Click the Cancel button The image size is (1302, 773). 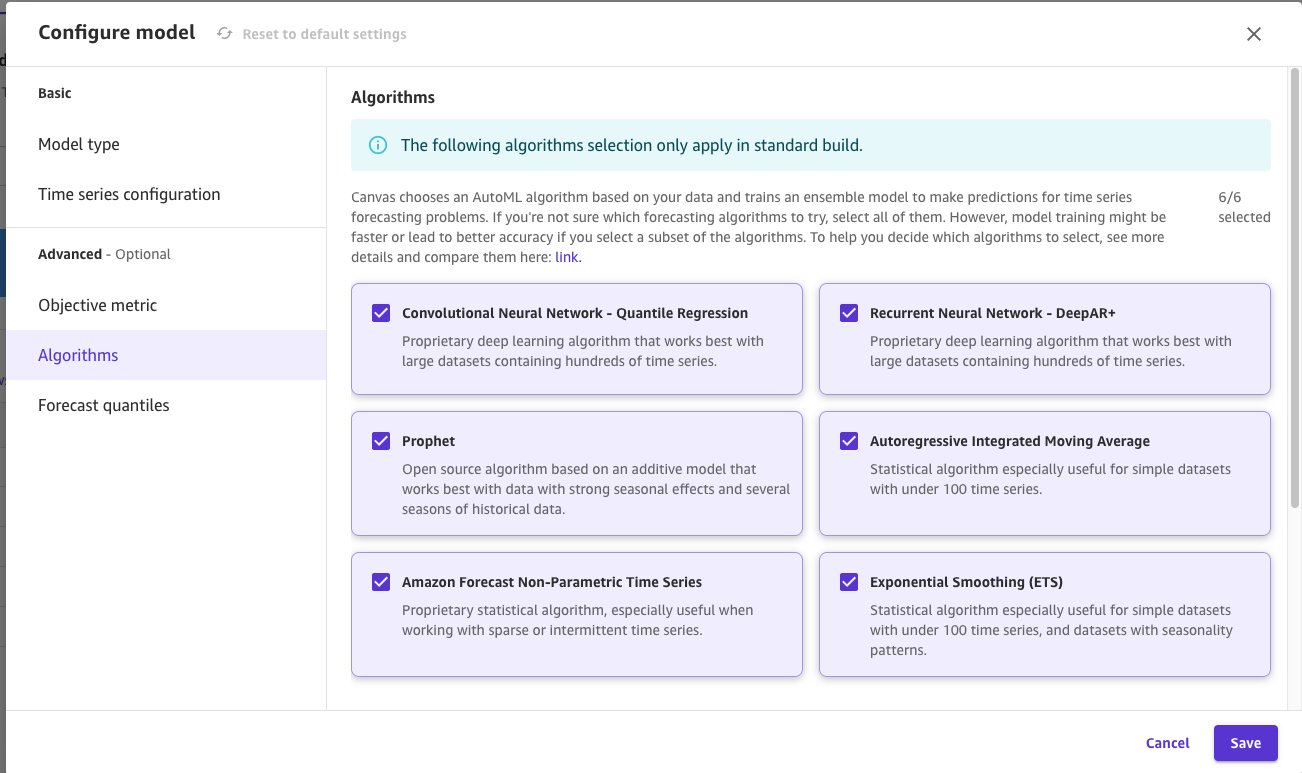(x=1168, y=743)
